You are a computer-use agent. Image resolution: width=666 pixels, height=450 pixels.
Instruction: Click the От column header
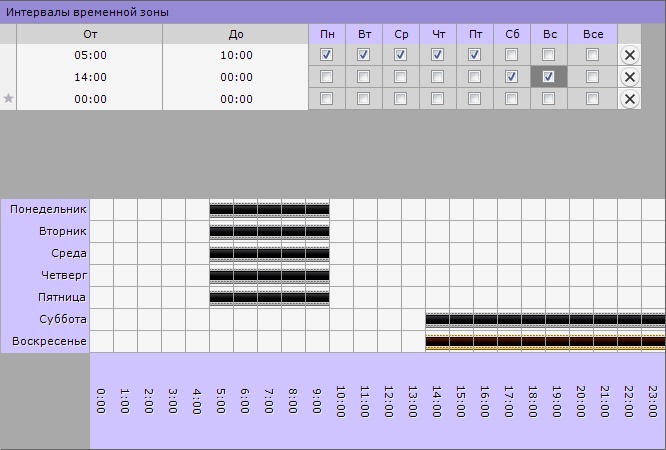click(90, 34)
